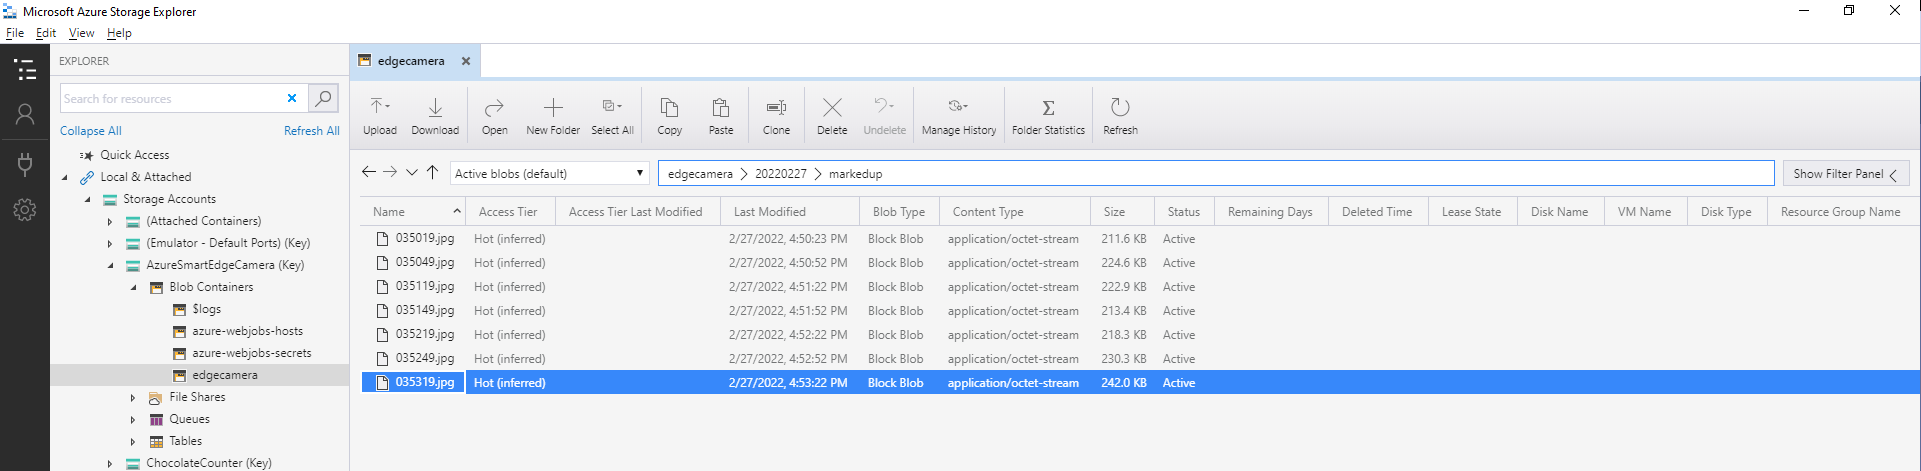Viewport: 1921px width, 471px height.
Task: Collapse the Blob Containers node
Action: [133, 288]
